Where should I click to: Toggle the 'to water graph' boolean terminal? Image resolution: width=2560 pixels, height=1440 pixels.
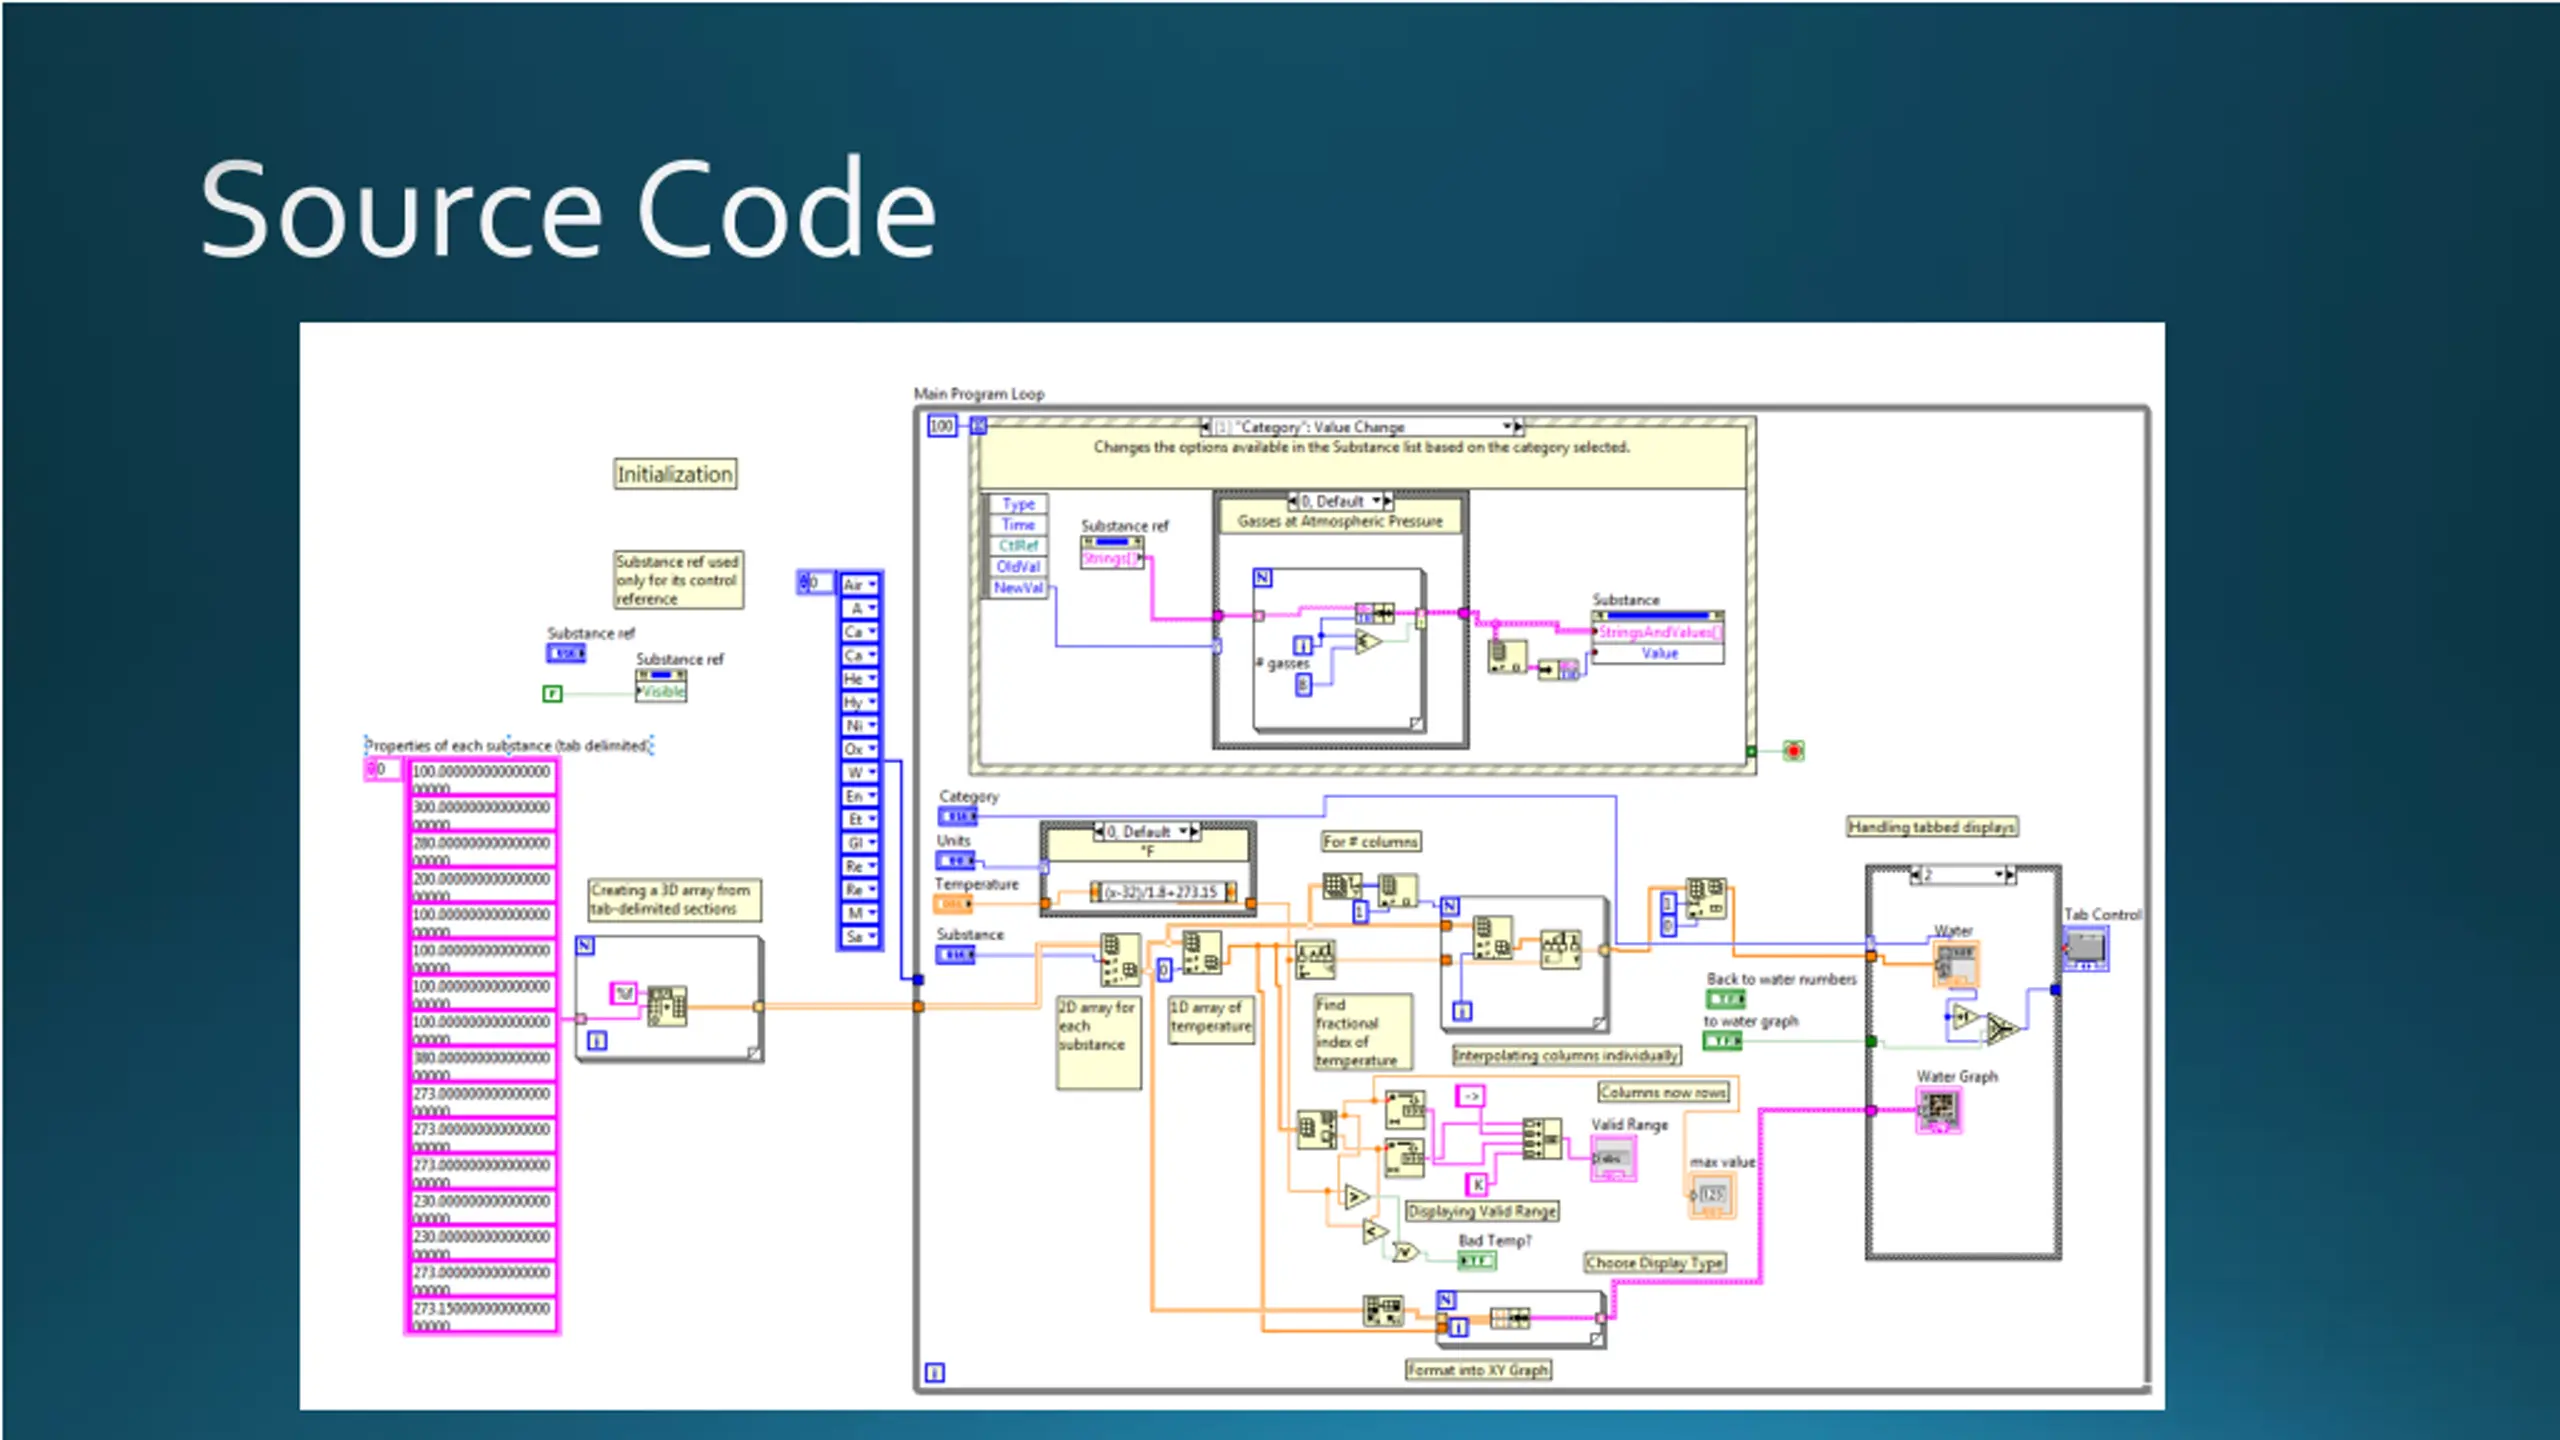(1722, 1041)
